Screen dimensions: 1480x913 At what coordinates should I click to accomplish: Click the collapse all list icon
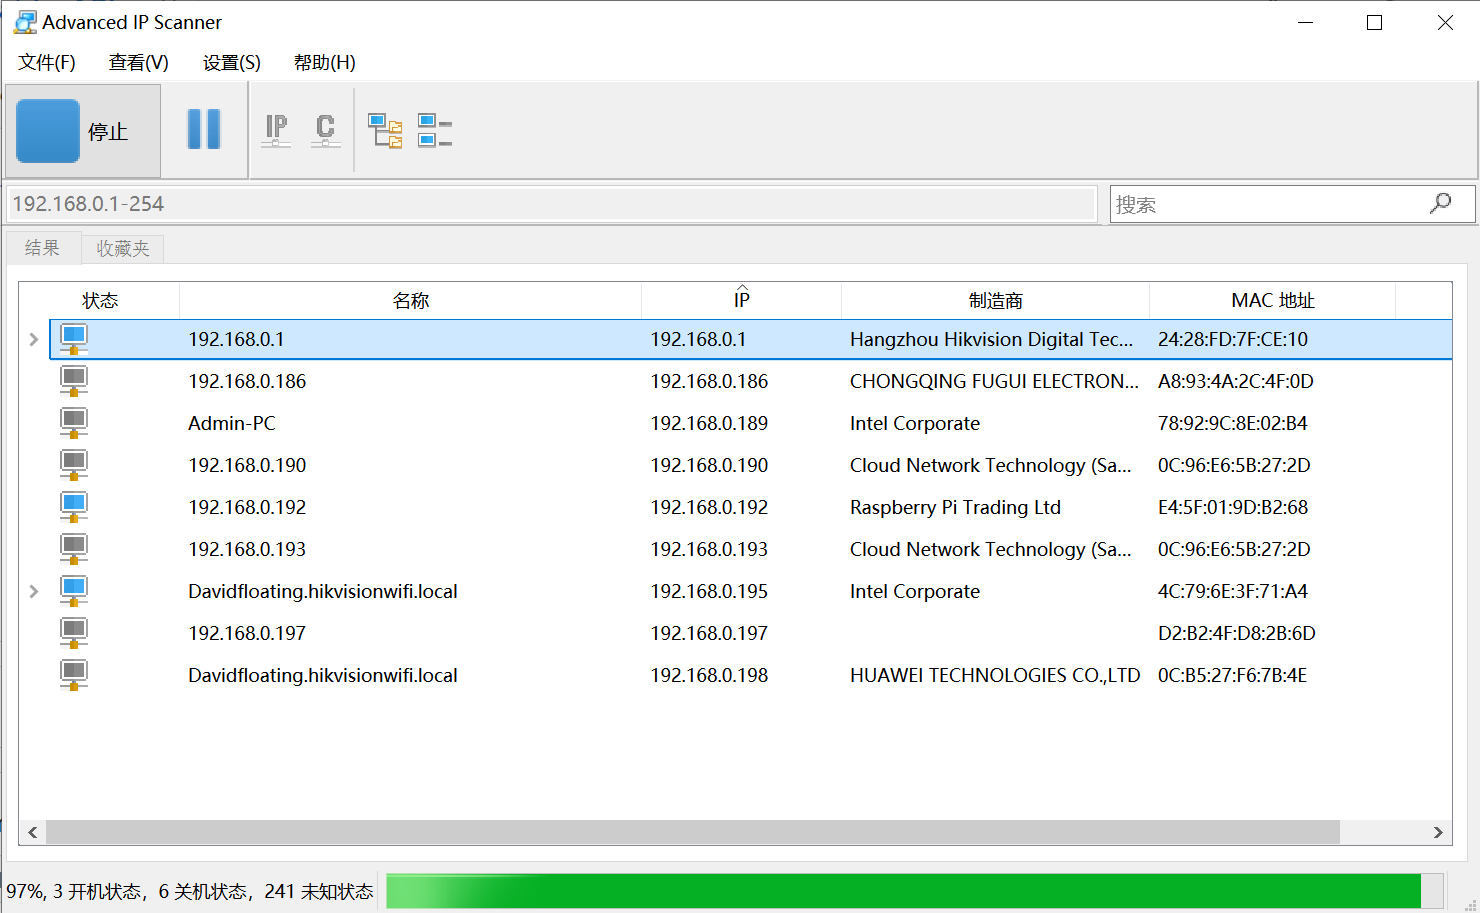(x=435, y=131)
